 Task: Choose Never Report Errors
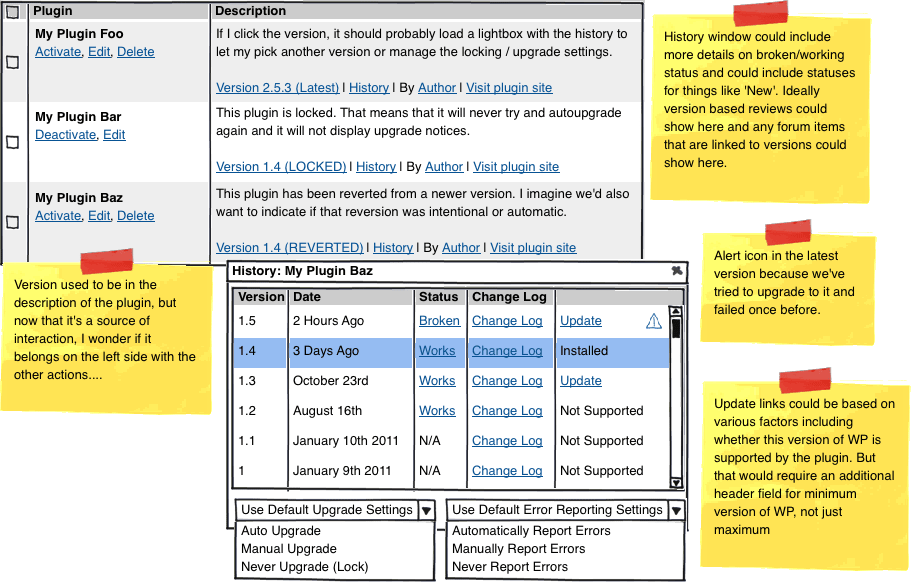[x=510, y=567]
